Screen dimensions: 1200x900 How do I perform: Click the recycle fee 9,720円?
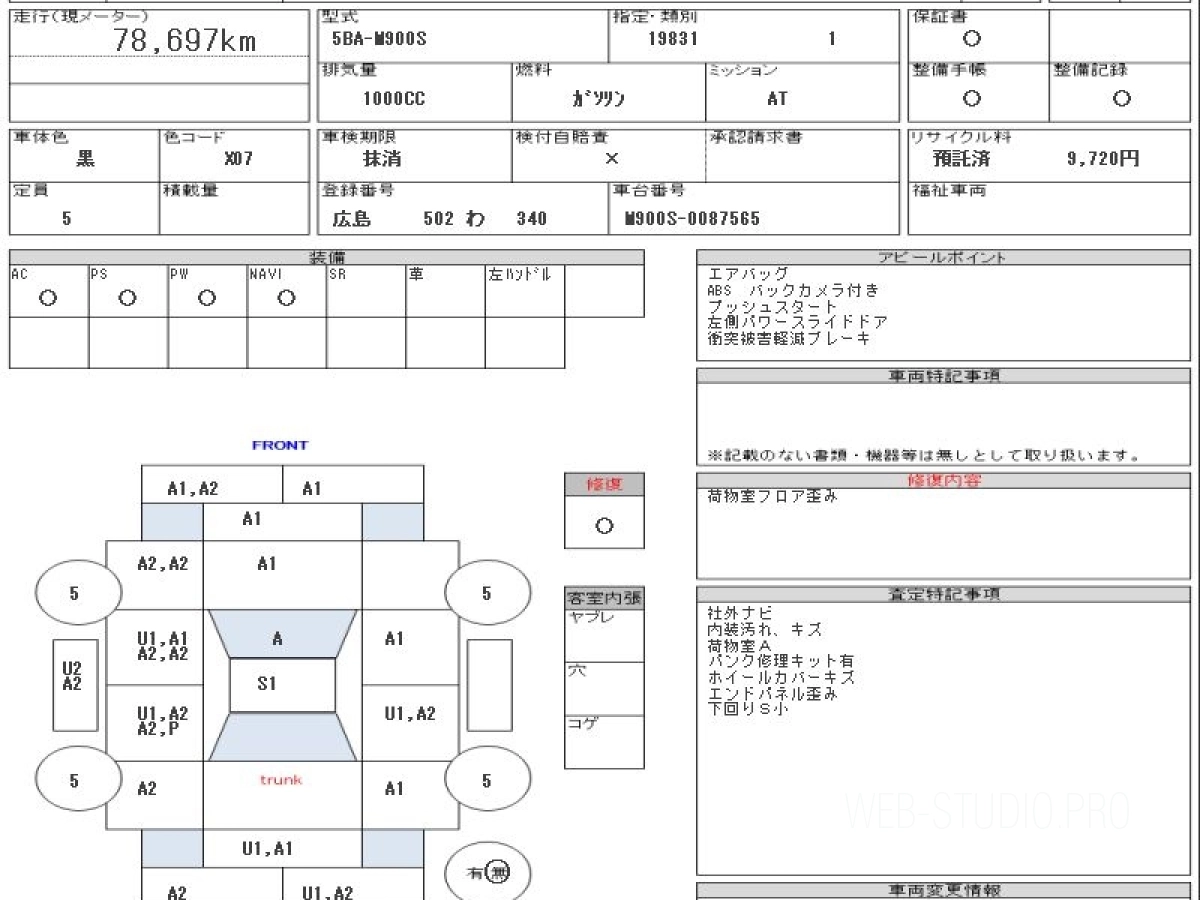1103,159
